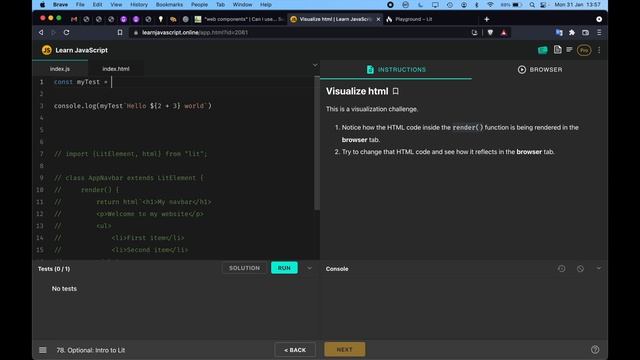Click the SOLUTION button
Viewport: 640px width, 360px height.
[244, 268]
